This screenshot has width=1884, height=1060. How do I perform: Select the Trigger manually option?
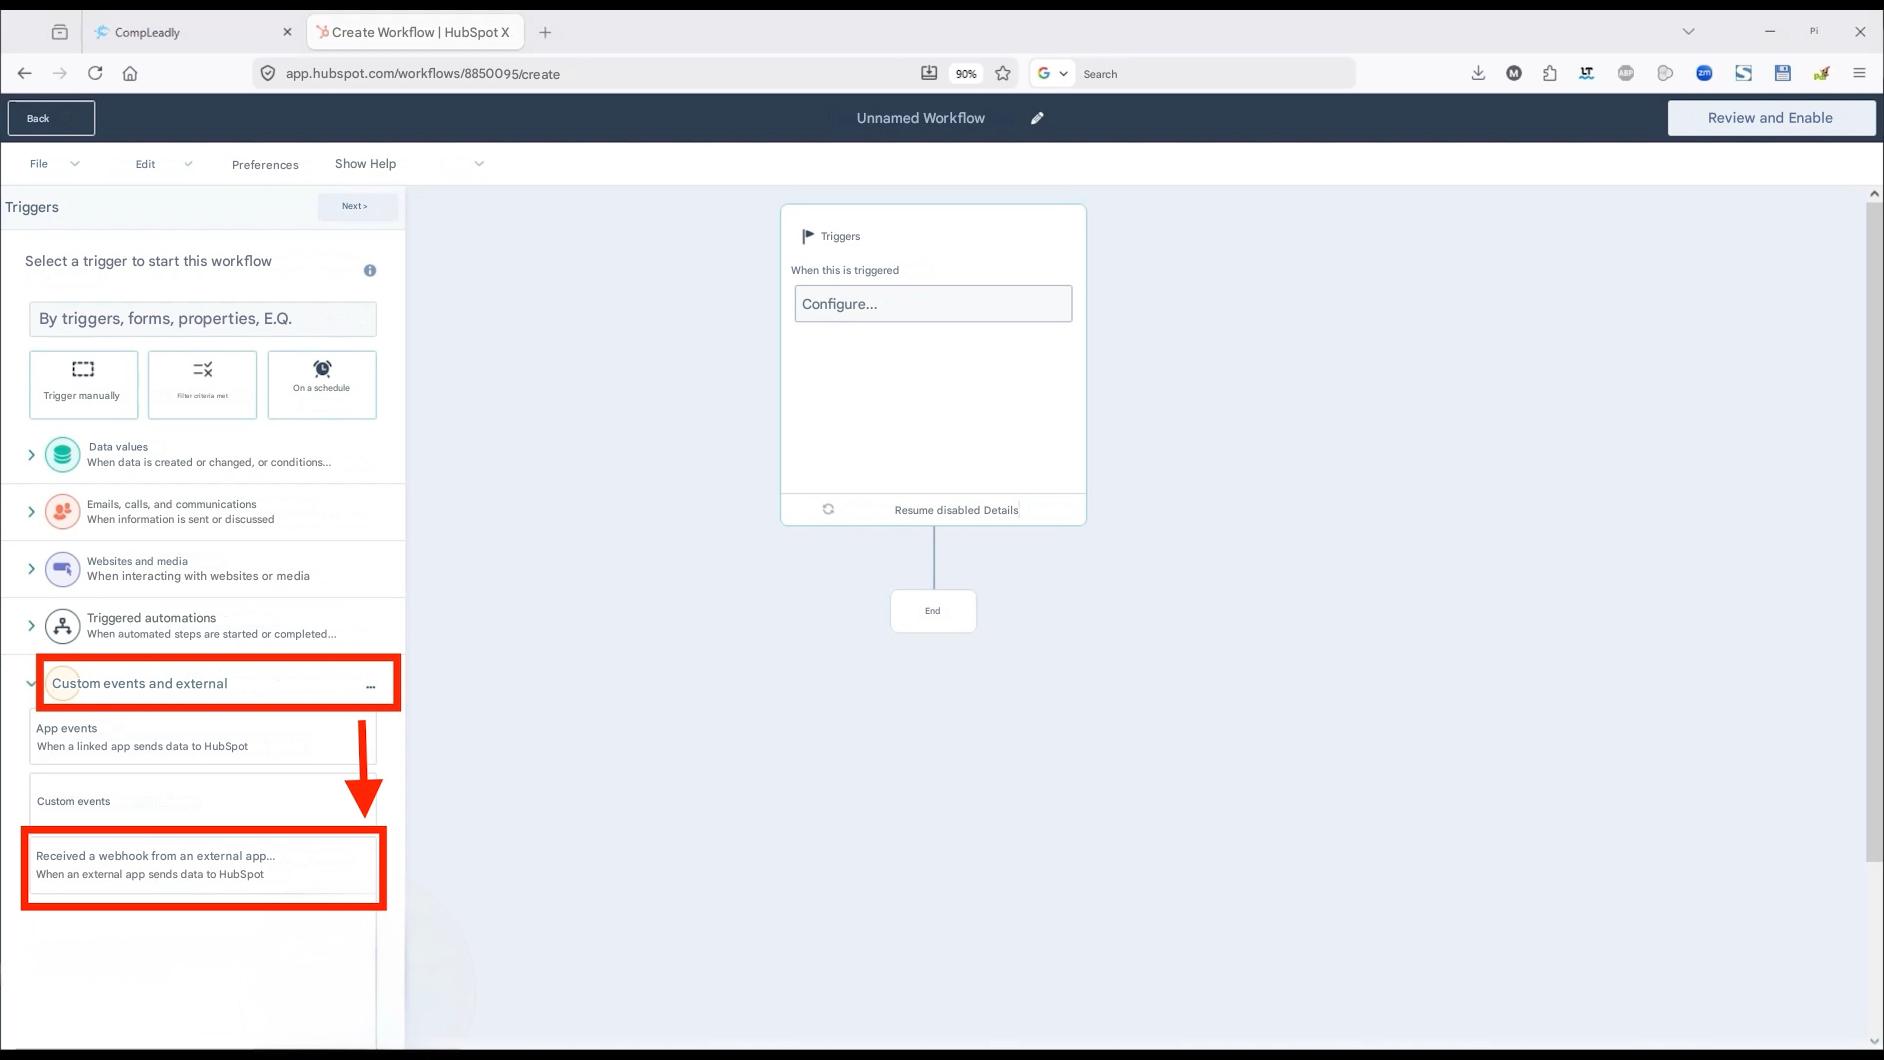(x=83, y=384)
